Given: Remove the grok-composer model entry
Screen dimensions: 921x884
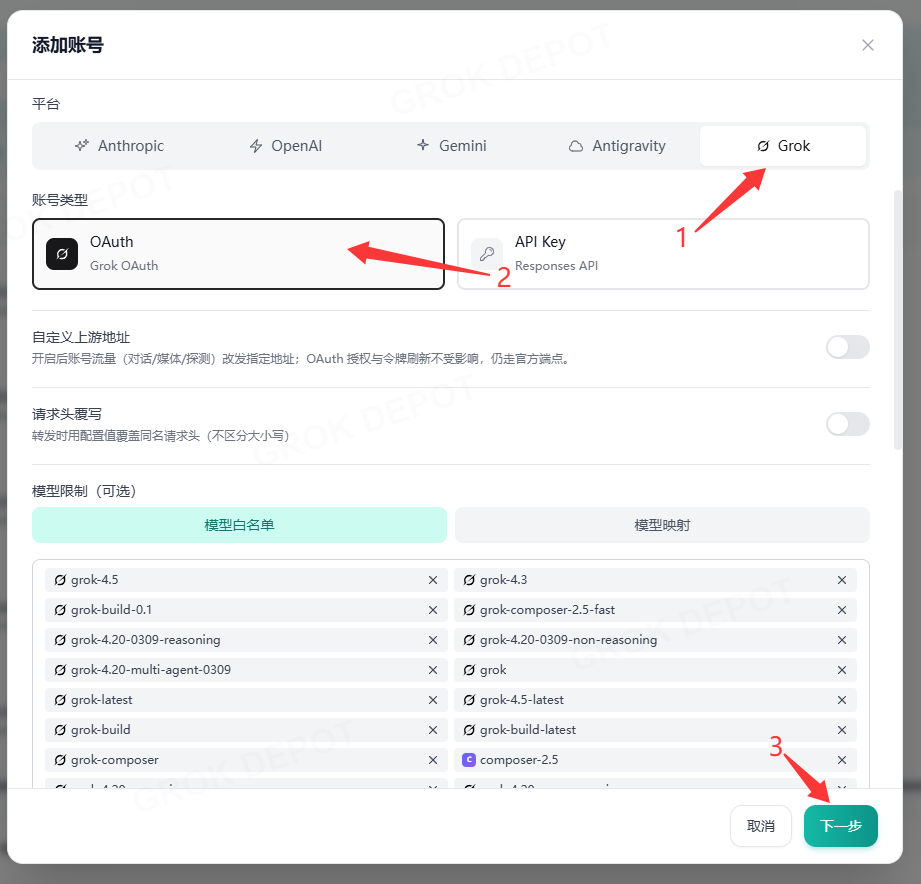Looking at the screenshot, I should coord(433,759).
